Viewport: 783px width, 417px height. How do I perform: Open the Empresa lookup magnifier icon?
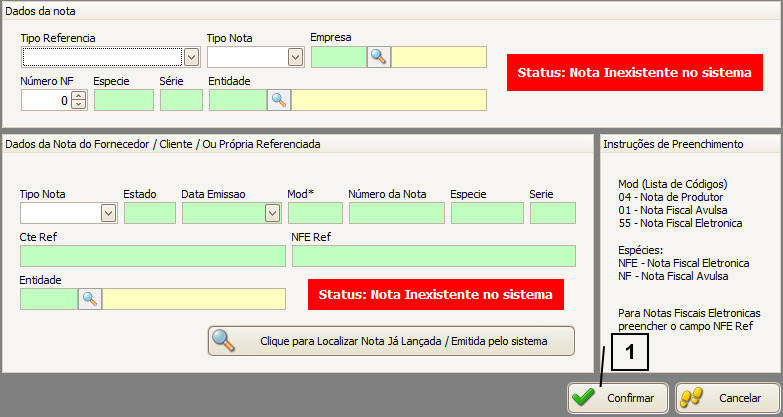tap(379, 57)
